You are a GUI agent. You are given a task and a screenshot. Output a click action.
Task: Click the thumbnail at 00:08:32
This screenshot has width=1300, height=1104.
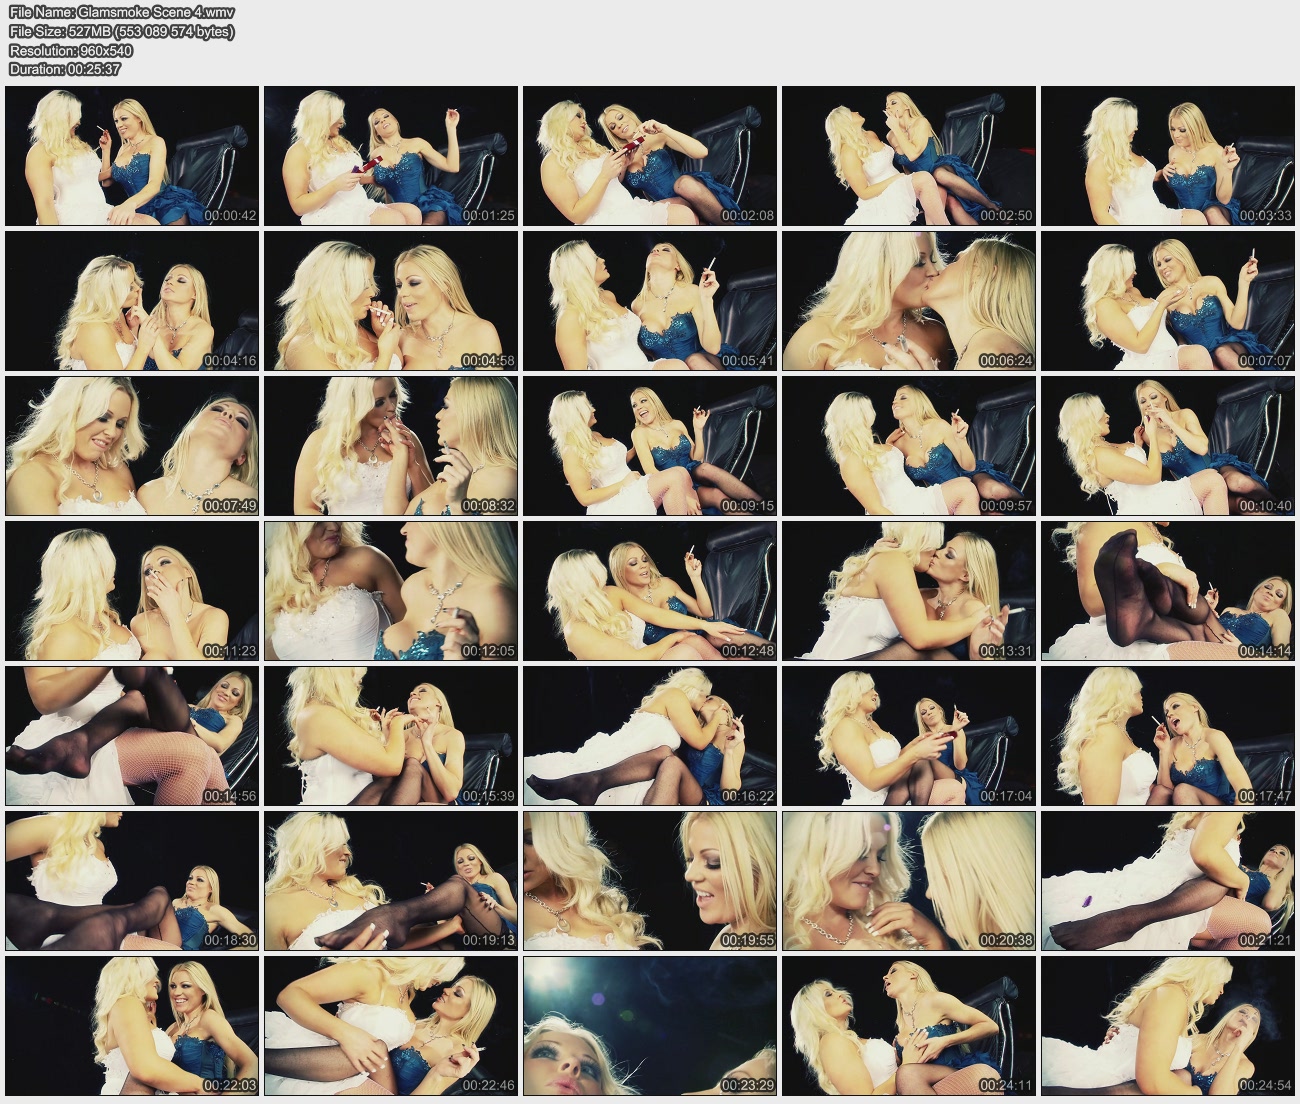pos(391,446)
